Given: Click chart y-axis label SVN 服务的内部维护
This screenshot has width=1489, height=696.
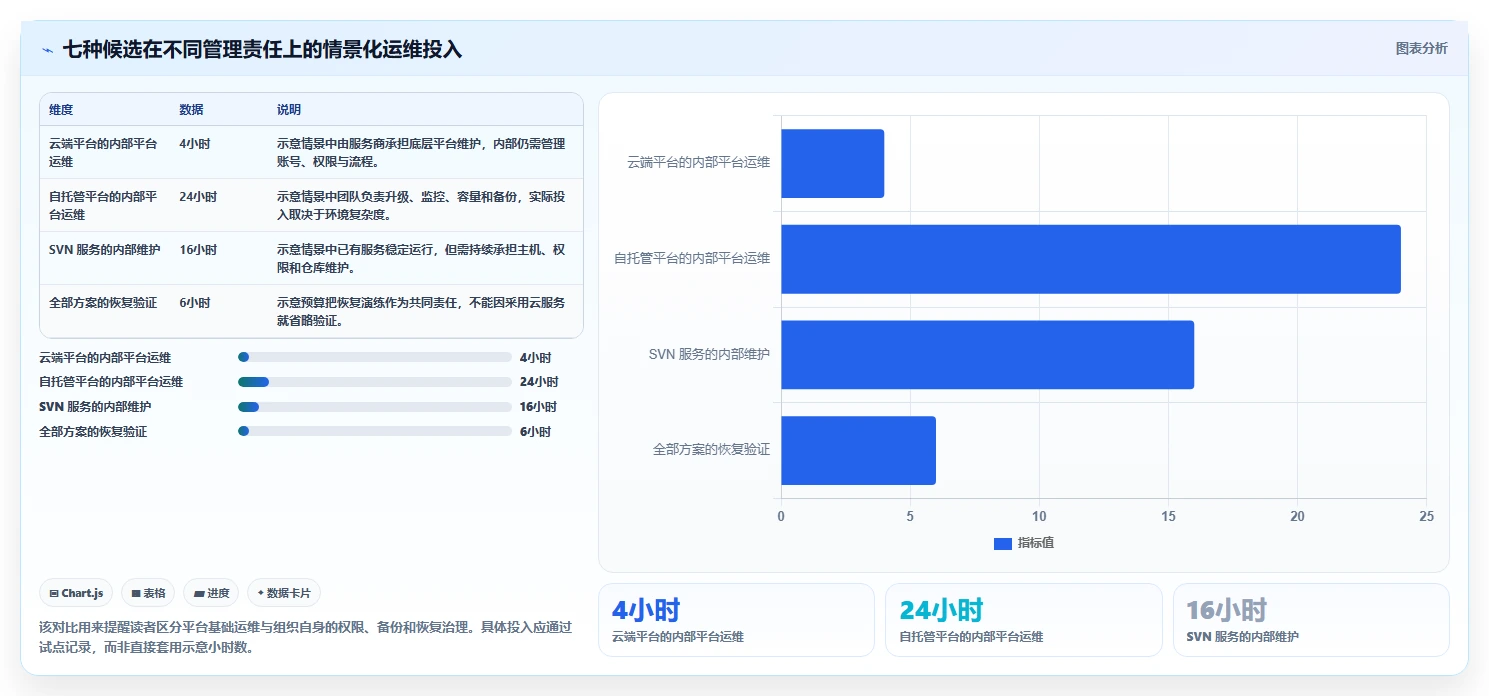Looking at the screenshot, I should click(x=709, y=354).
